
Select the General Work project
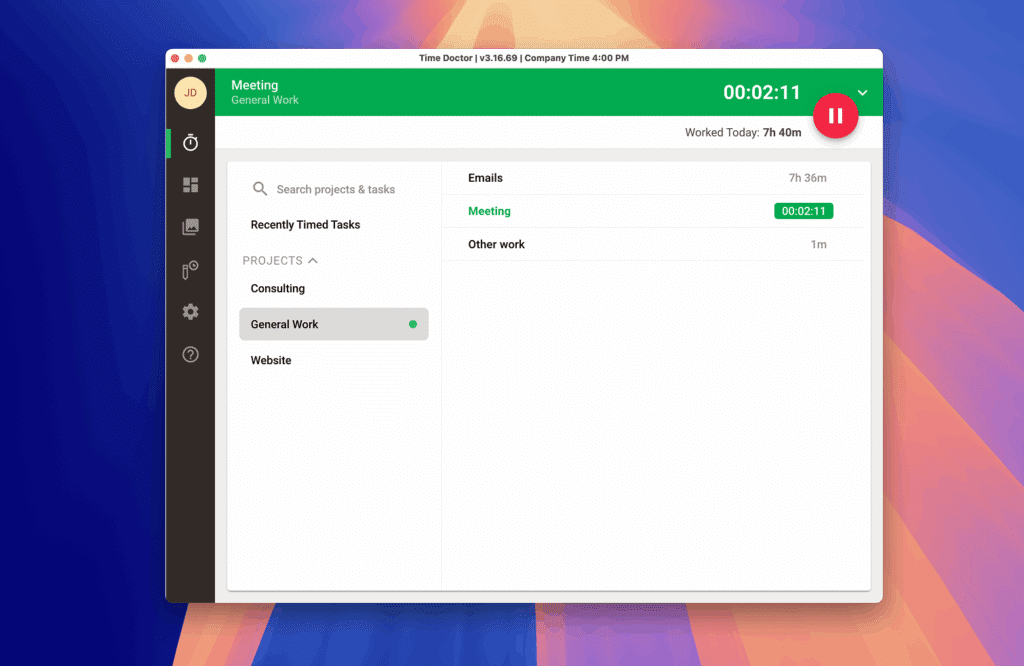(x=334, y=324)
